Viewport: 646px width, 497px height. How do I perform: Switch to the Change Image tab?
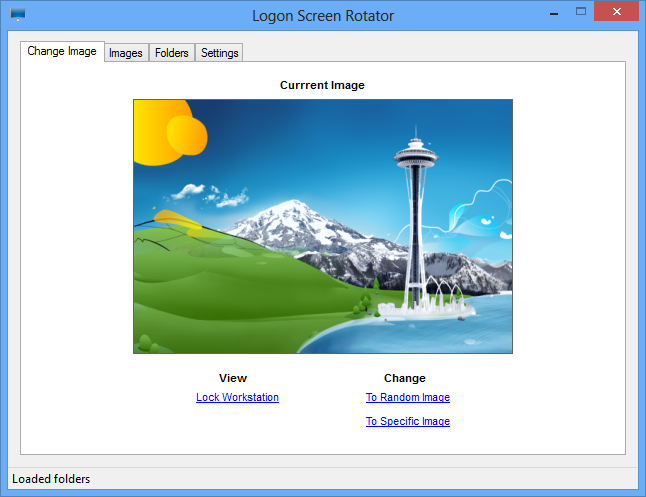[x=62, y=51]
